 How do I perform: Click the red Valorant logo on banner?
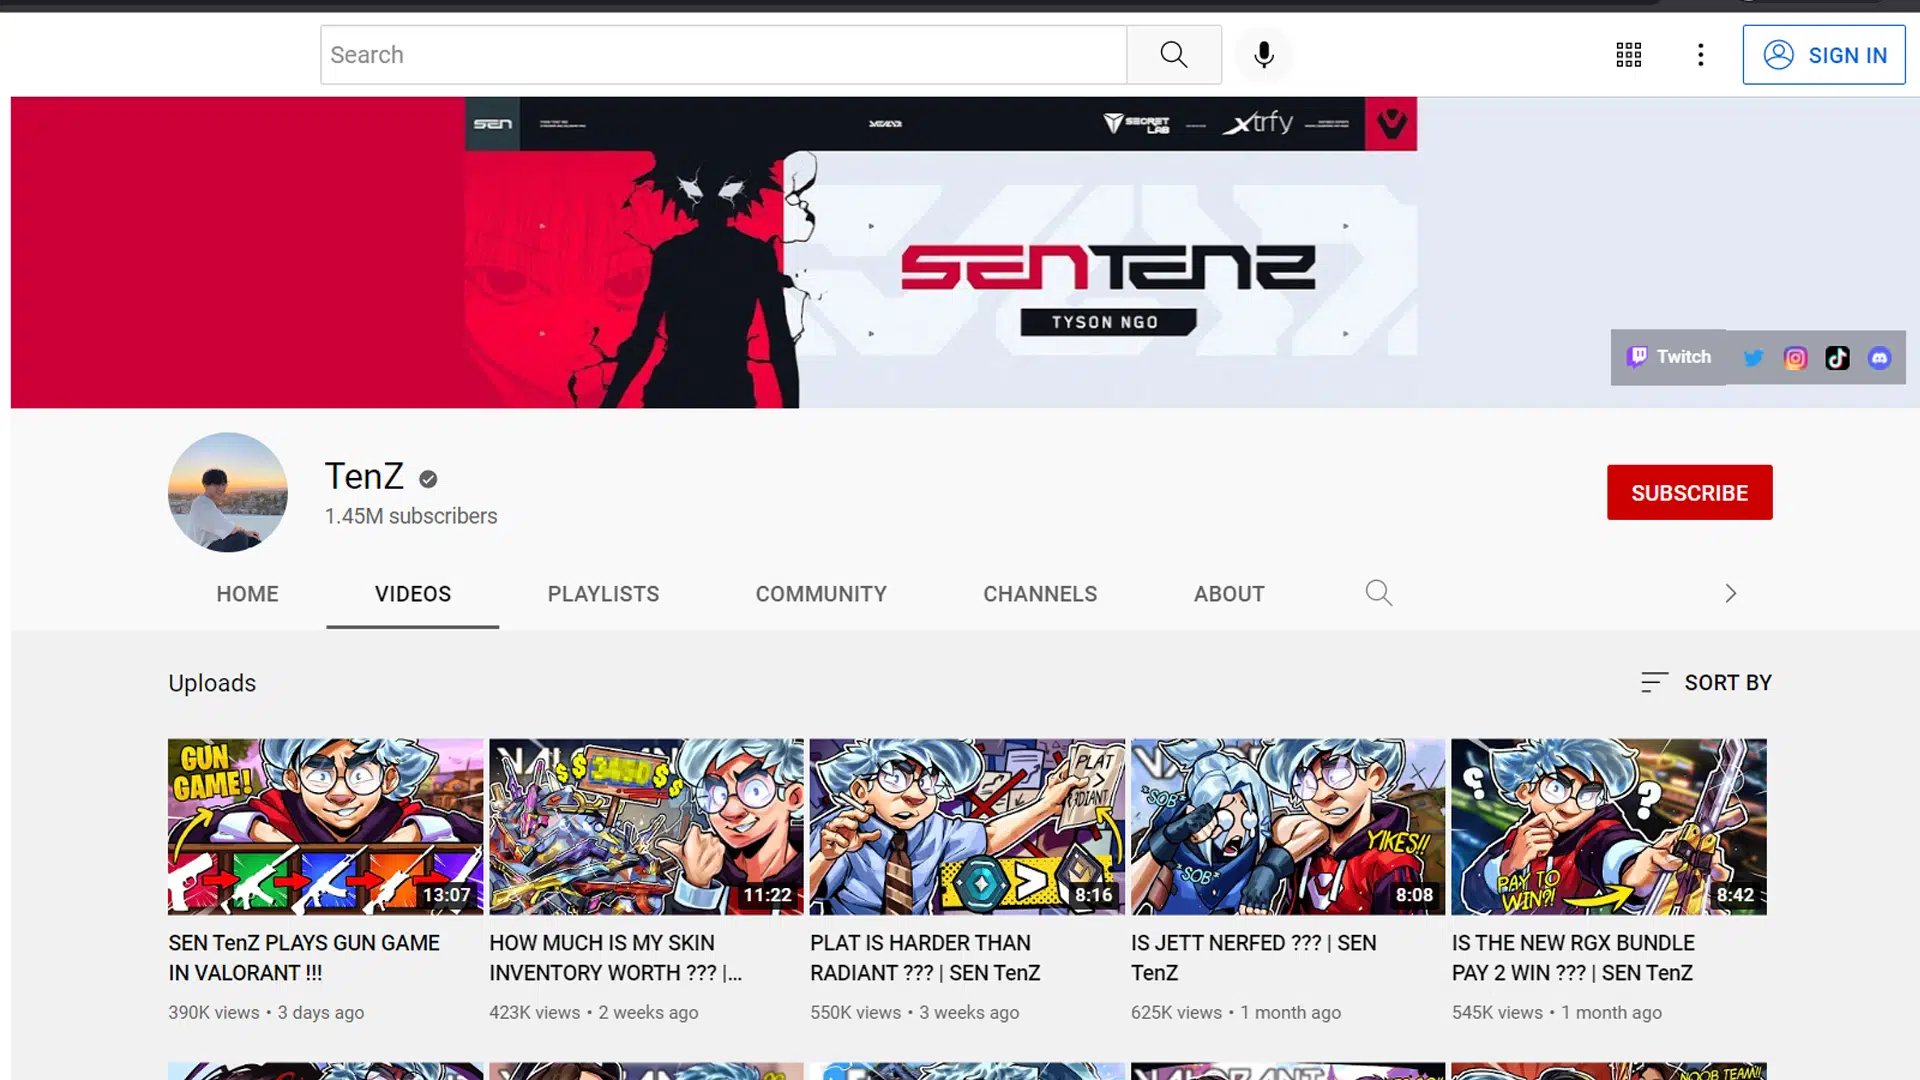[x=1391, y=124]
